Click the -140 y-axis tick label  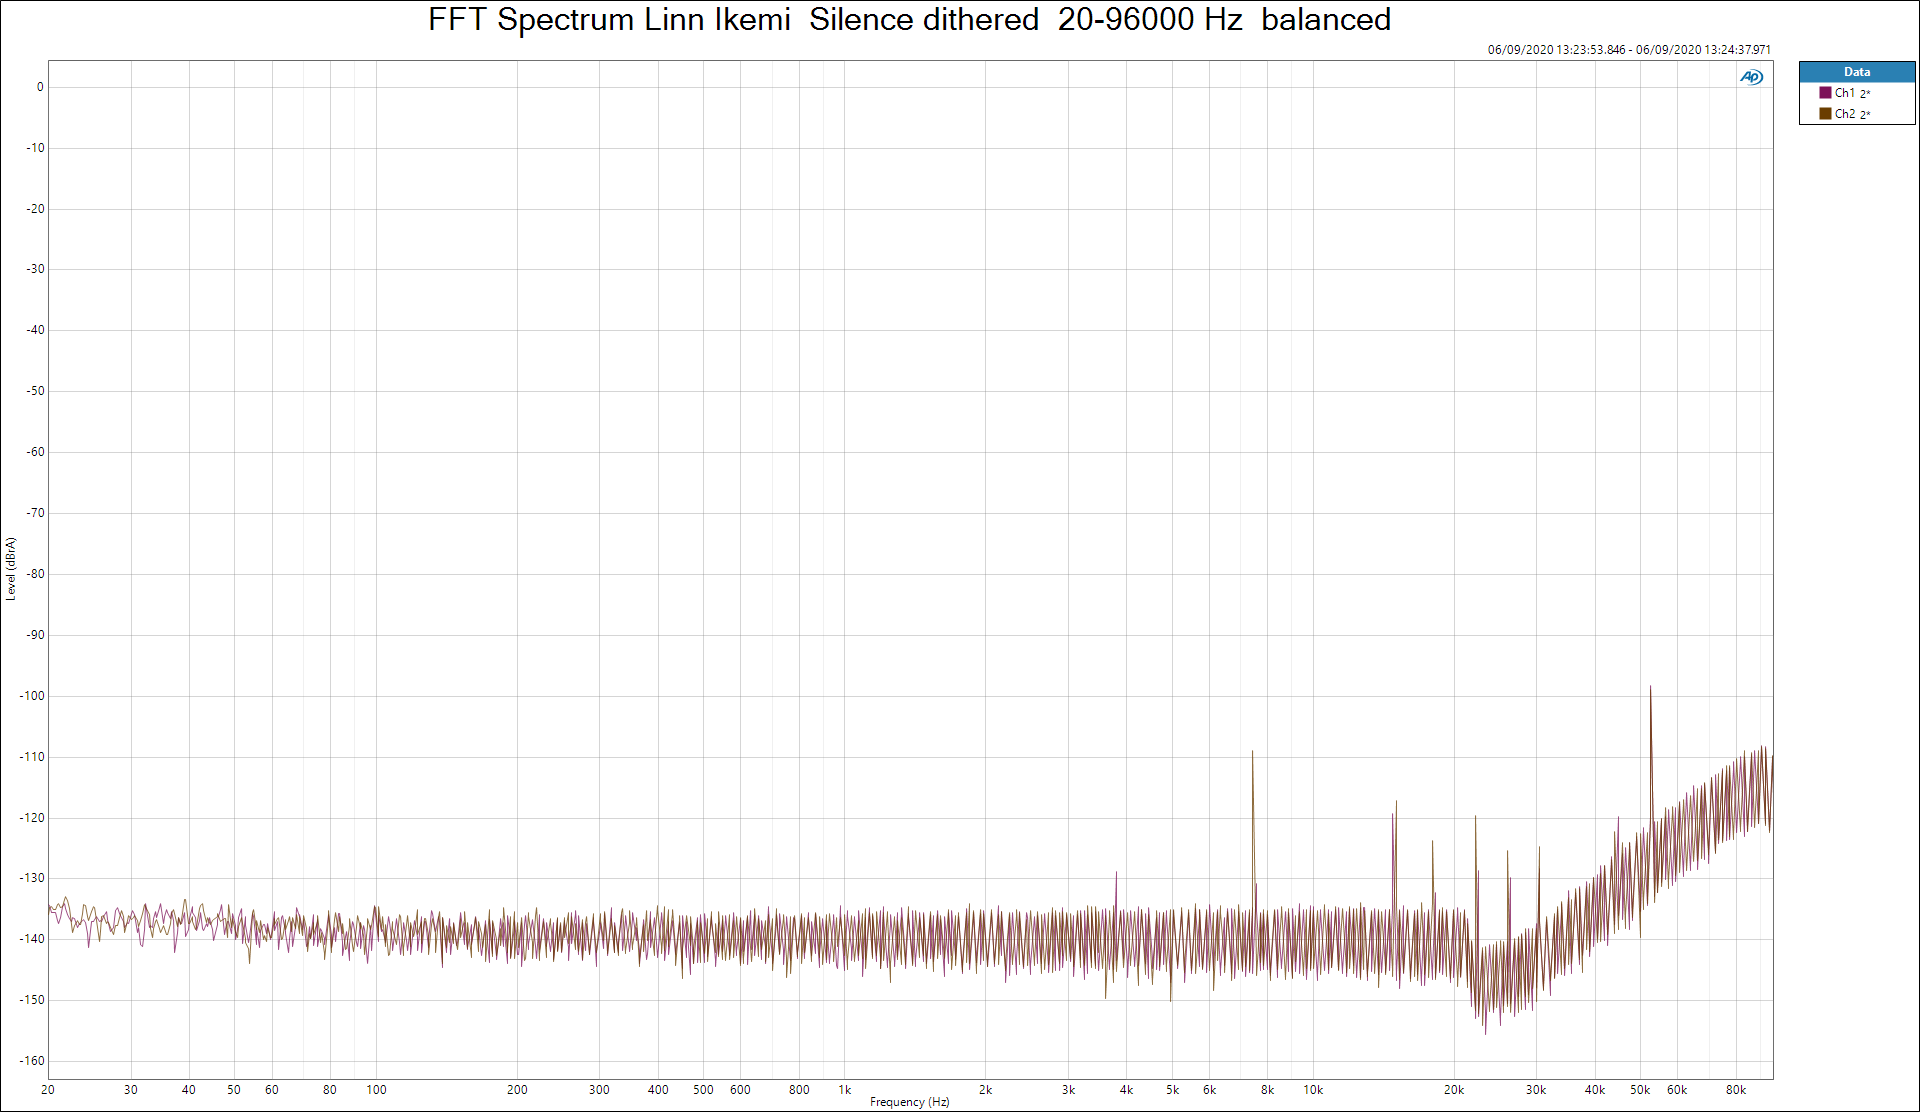point(33,939)
